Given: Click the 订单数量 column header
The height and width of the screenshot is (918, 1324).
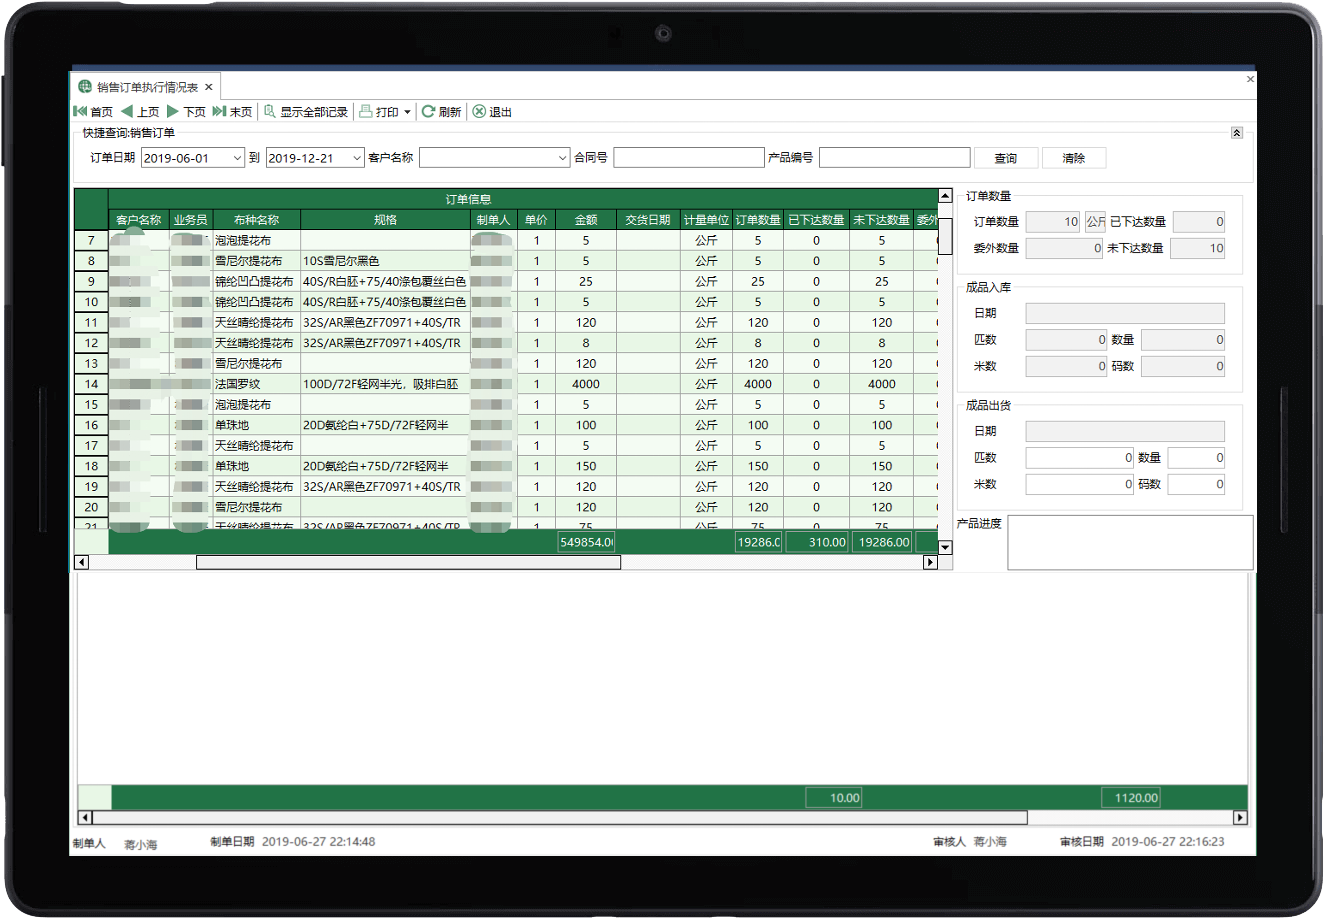Looking at the screenshot, I should coord(758,219).
